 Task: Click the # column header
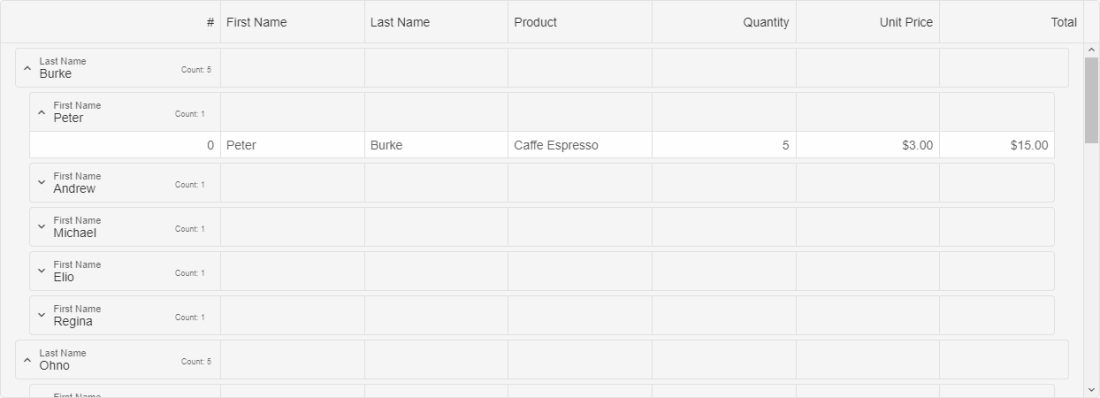tap(111, 22)
